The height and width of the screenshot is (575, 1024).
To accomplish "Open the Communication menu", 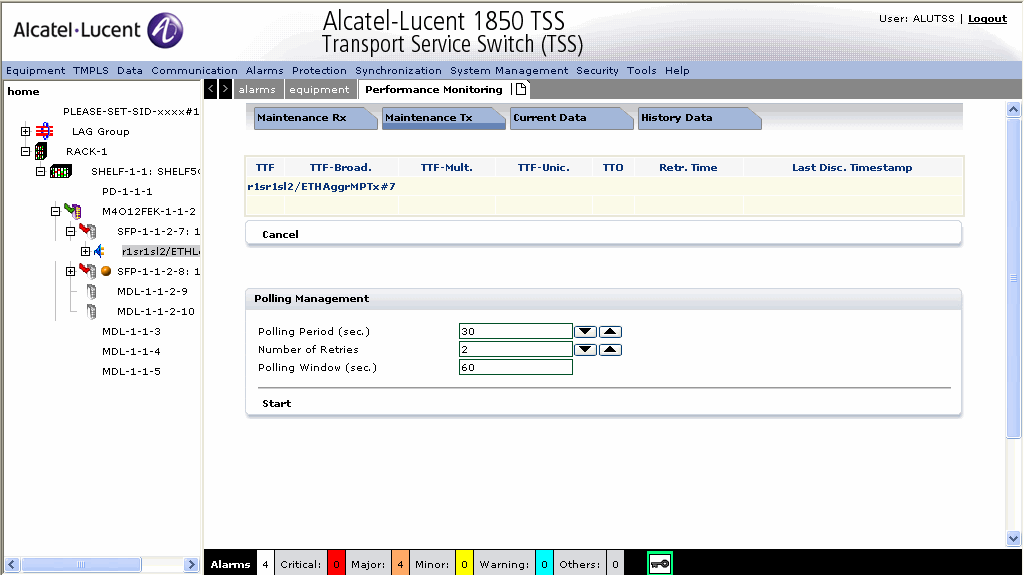I will pyautogui.click(x=195, y=71).
